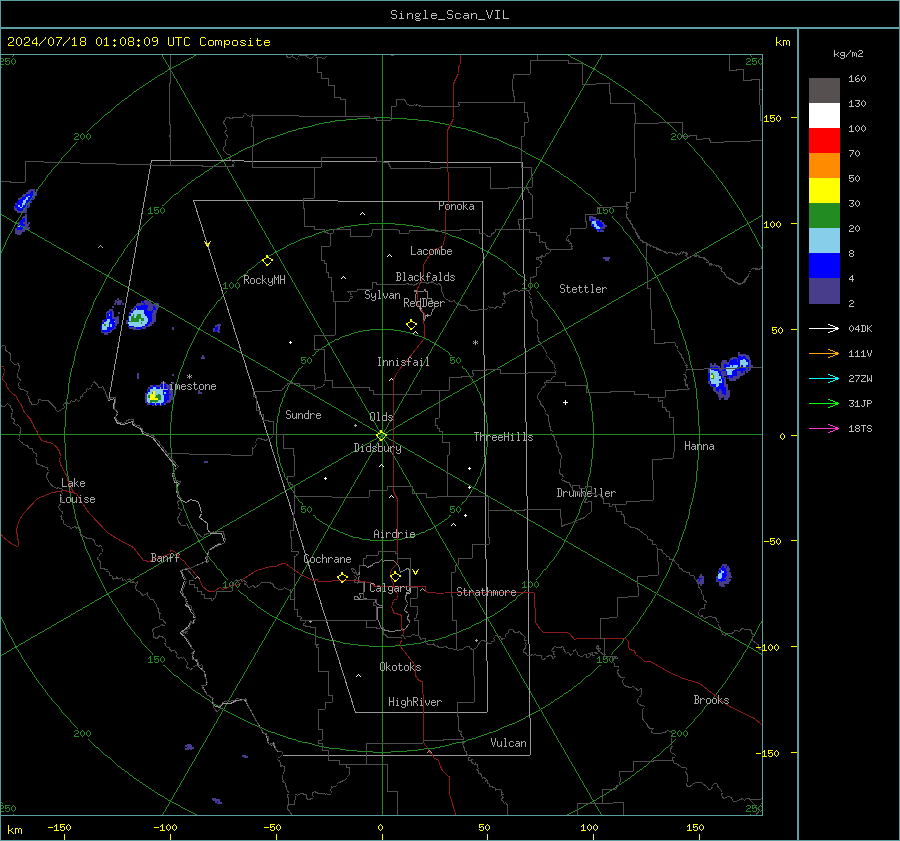Click the Stettler city label
Image resolution: width=900 pixels, height=841 pixels.
(583, 289)
